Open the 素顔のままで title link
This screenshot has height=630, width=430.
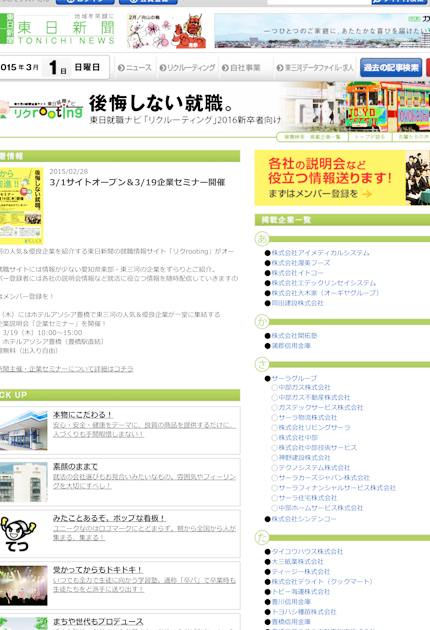[x=75, y=466]
